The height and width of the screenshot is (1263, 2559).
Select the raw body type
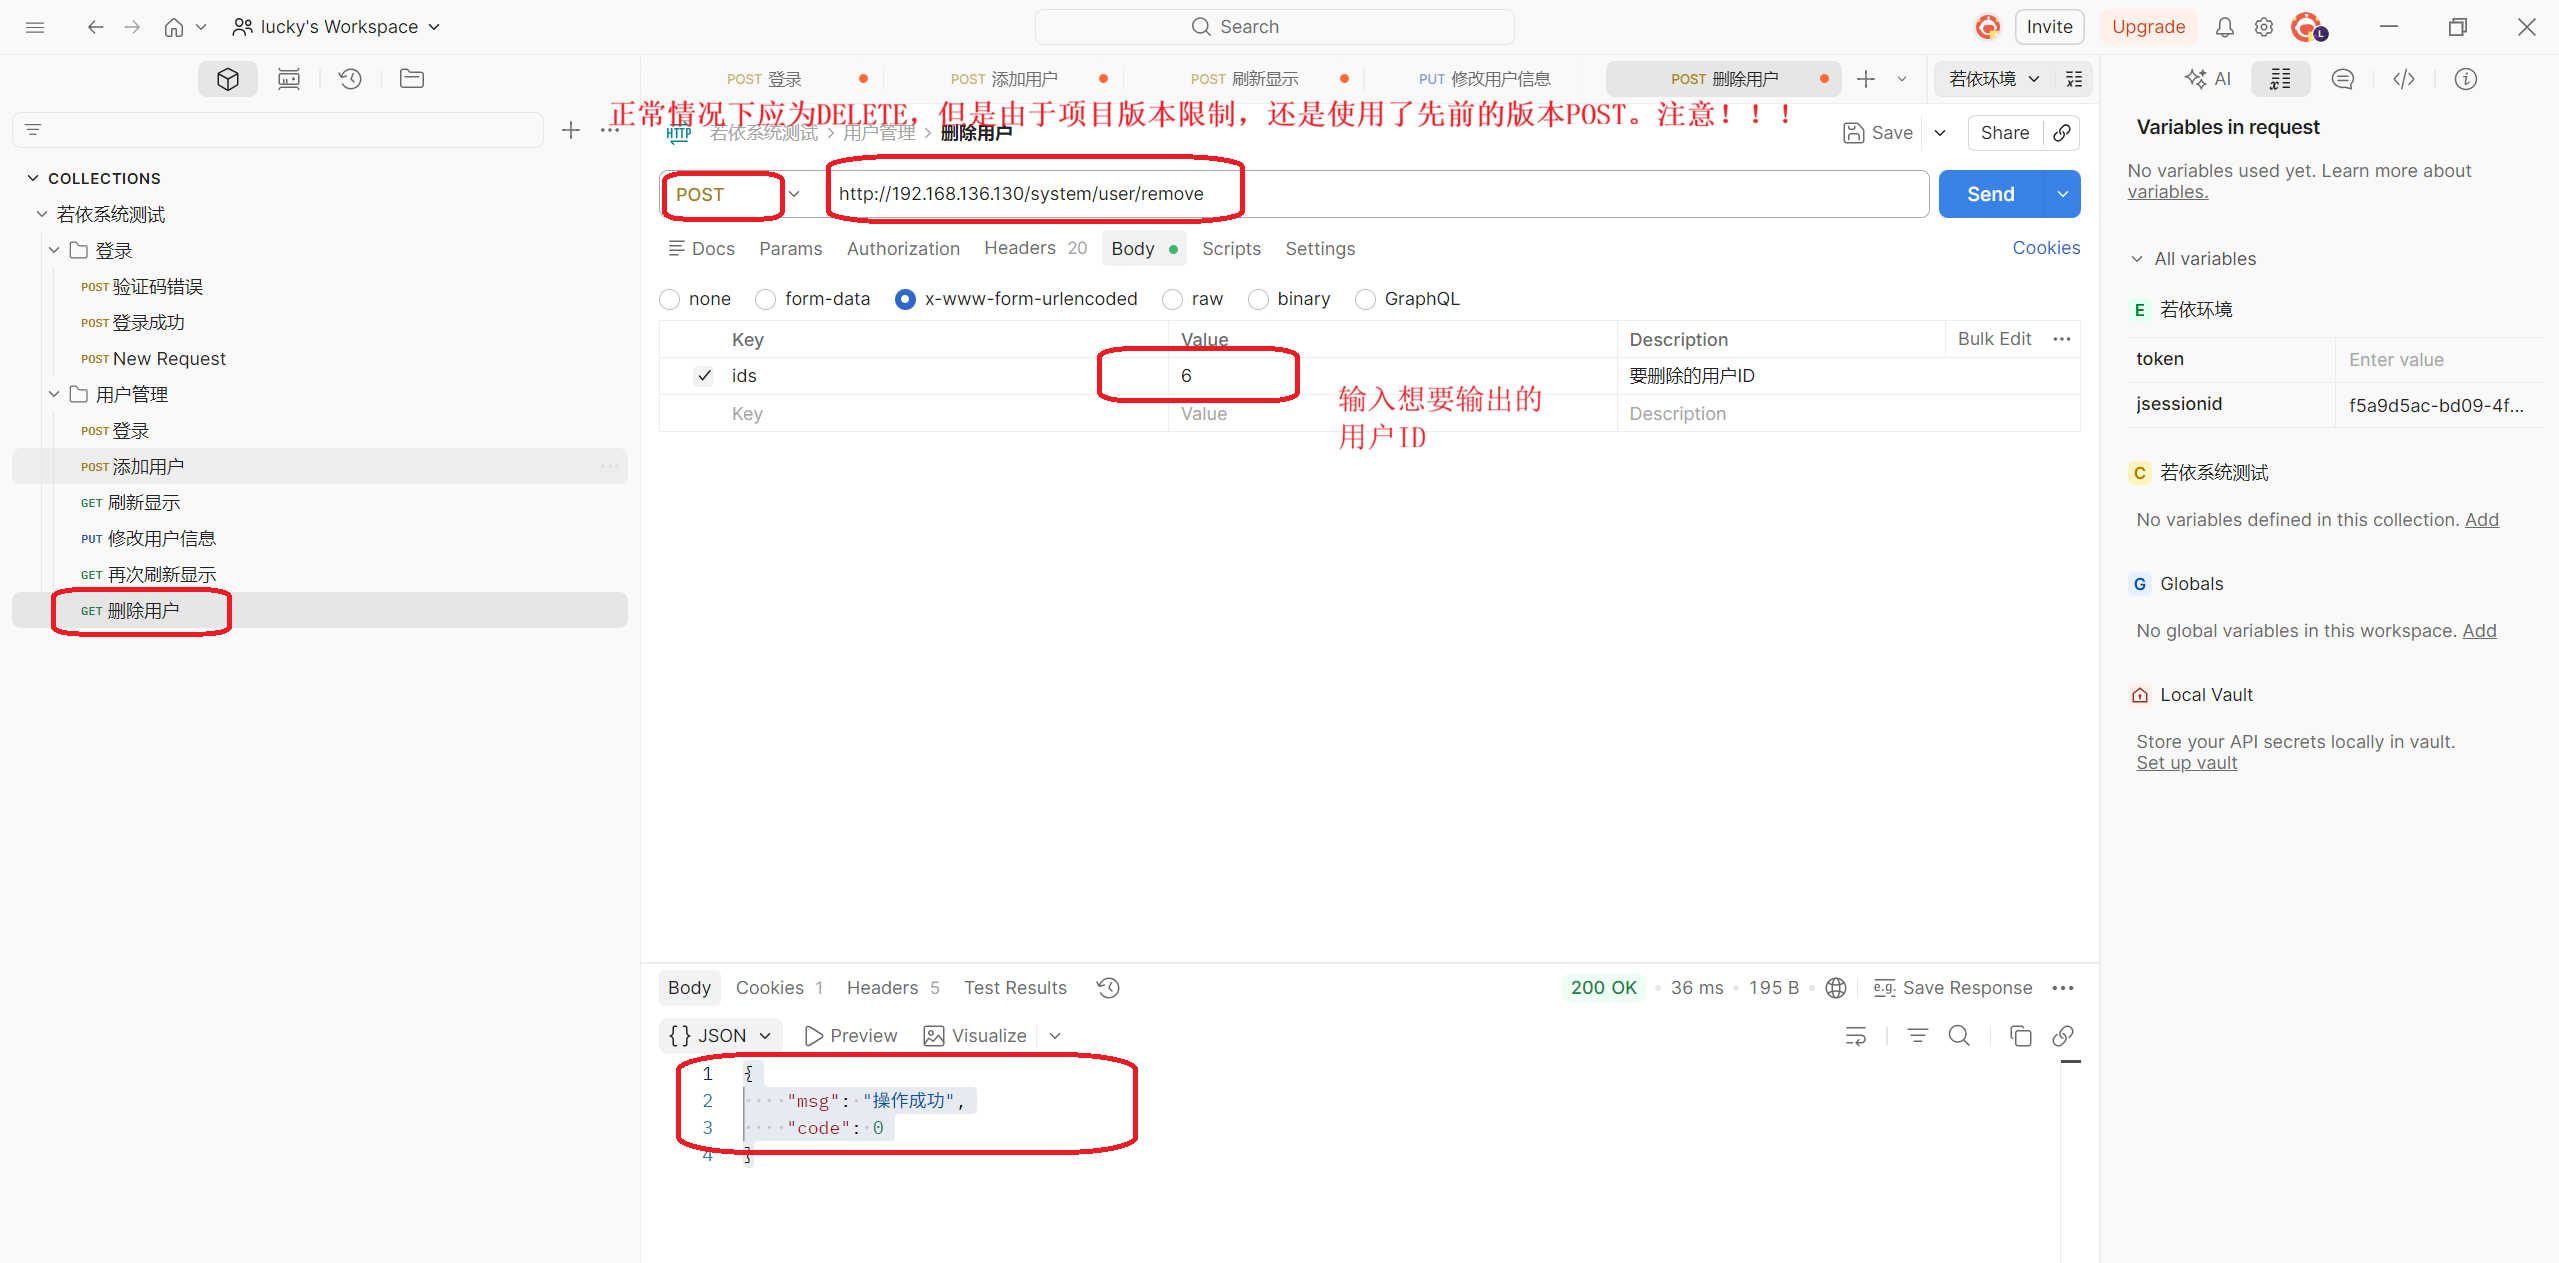click(x=1173, y=299)
